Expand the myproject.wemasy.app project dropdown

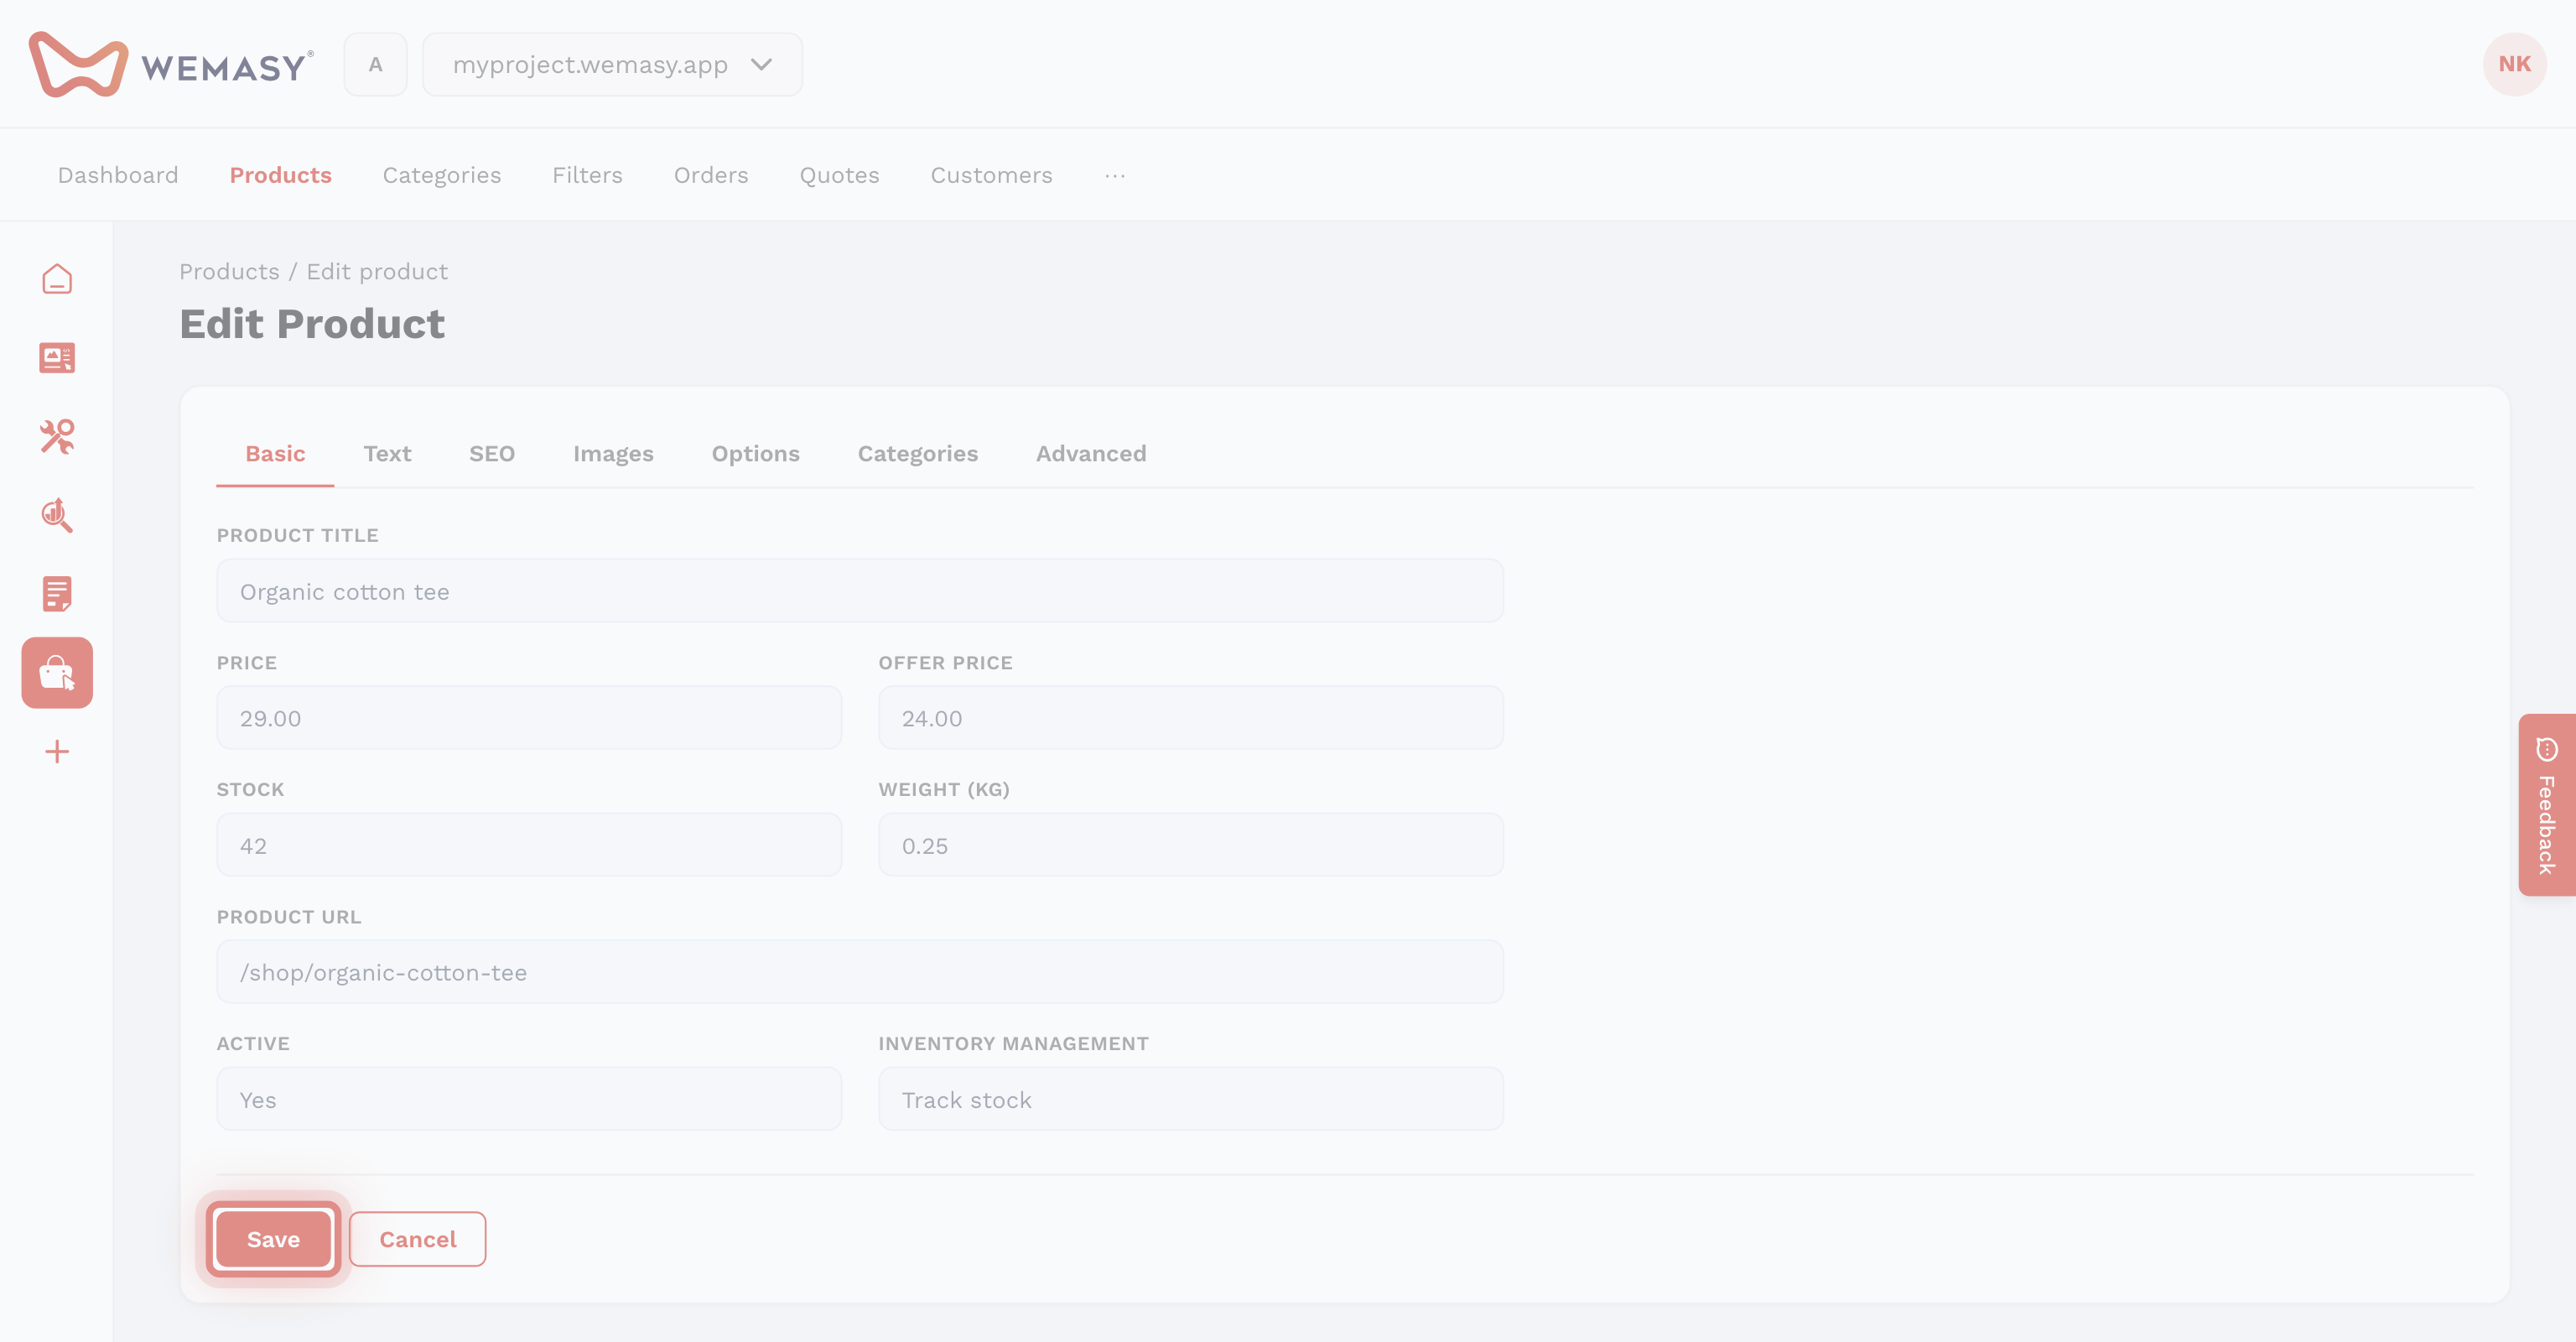click(x=612, y=64)
